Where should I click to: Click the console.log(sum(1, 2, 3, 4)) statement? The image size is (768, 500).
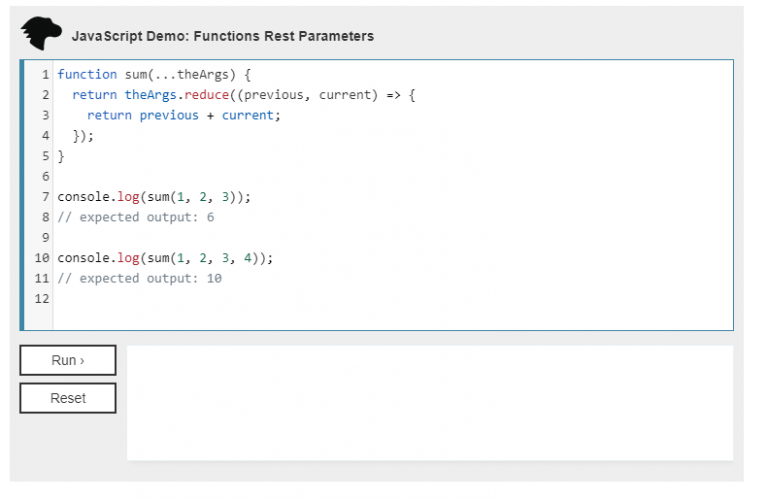tap(165, 258)
